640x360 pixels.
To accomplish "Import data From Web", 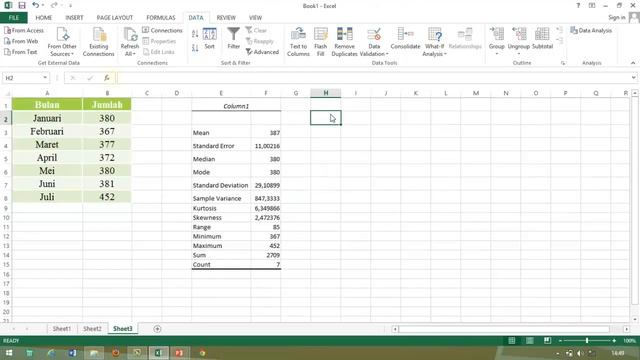I will 21,41.
